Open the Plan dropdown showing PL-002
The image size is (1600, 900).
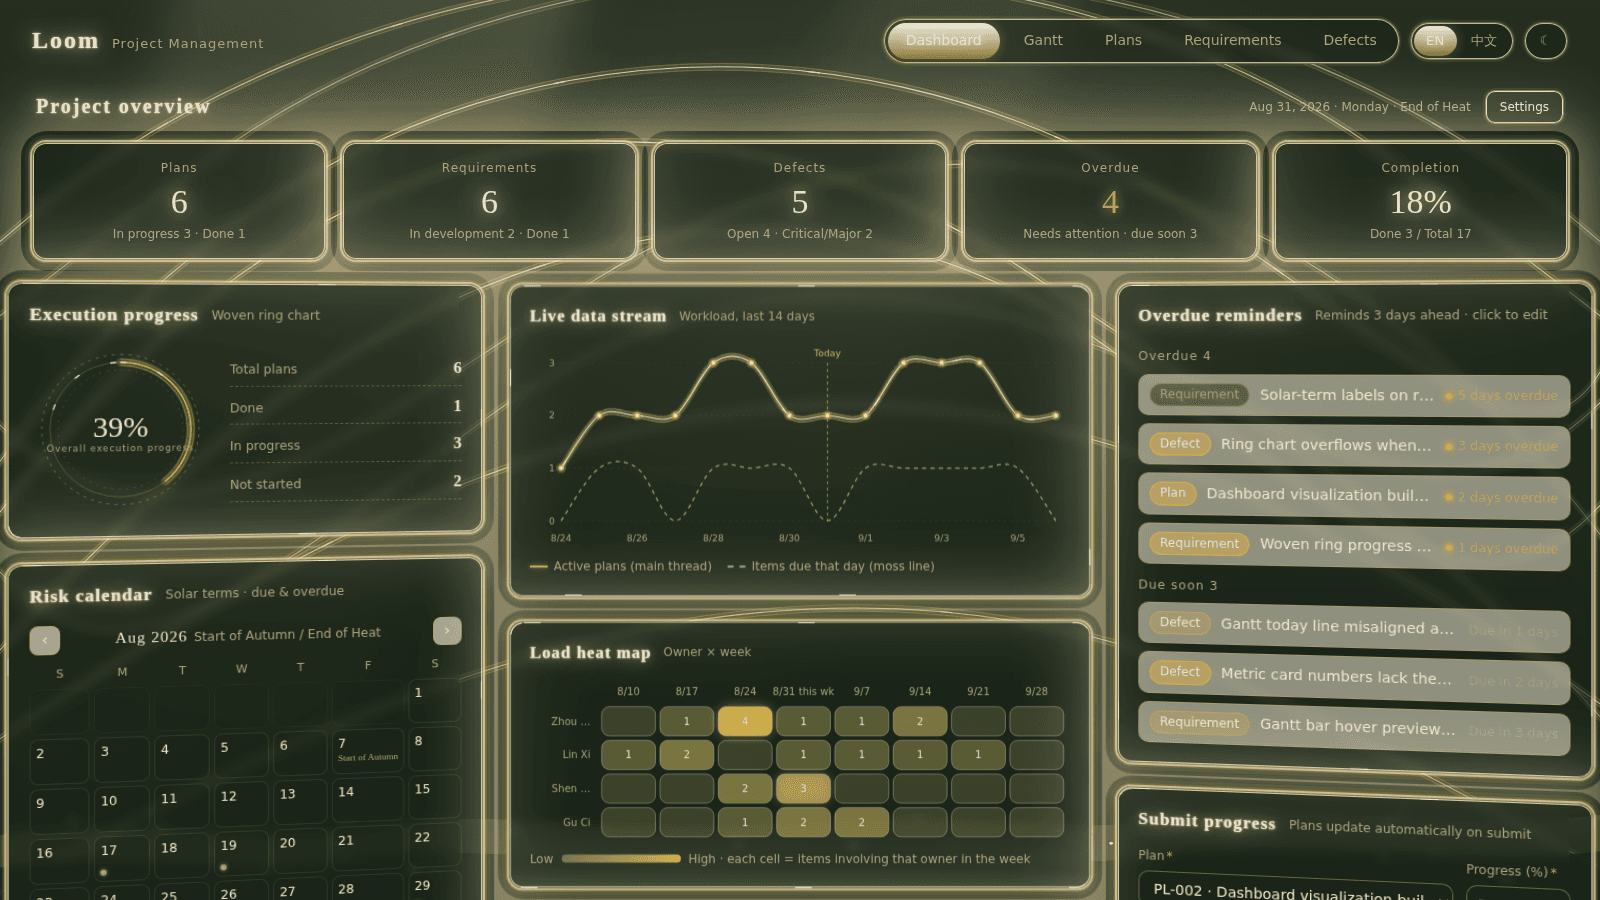[1296, 890]
